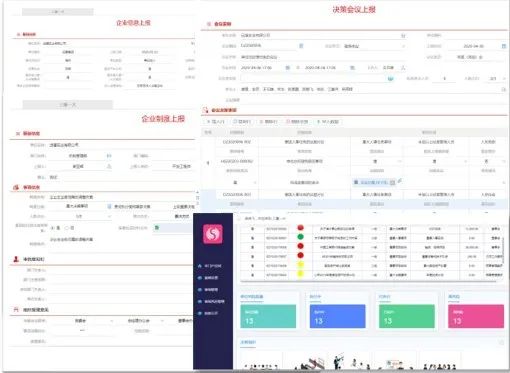Screen dimensions: 510x373
Task: Click the edit pencil icon next to attachment link
Action: pos(400,181)
